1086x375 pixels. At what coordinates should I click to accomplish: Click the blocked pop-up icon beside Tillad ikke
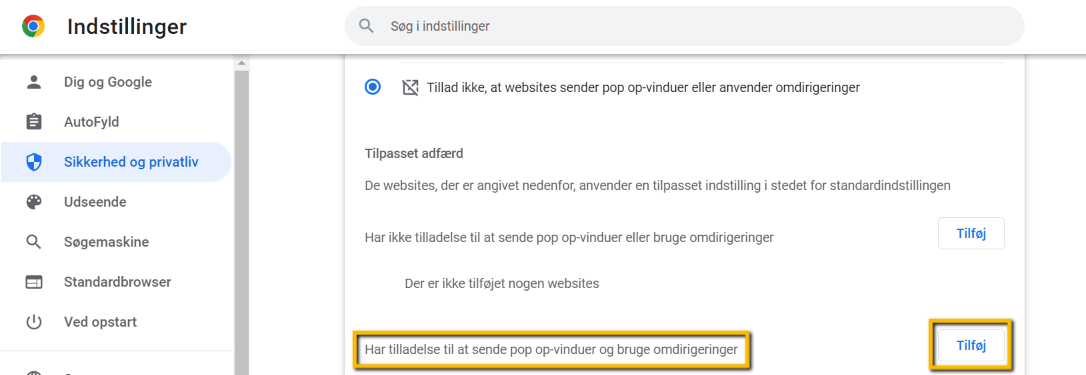pyautogui.click(x=410, y=87)
